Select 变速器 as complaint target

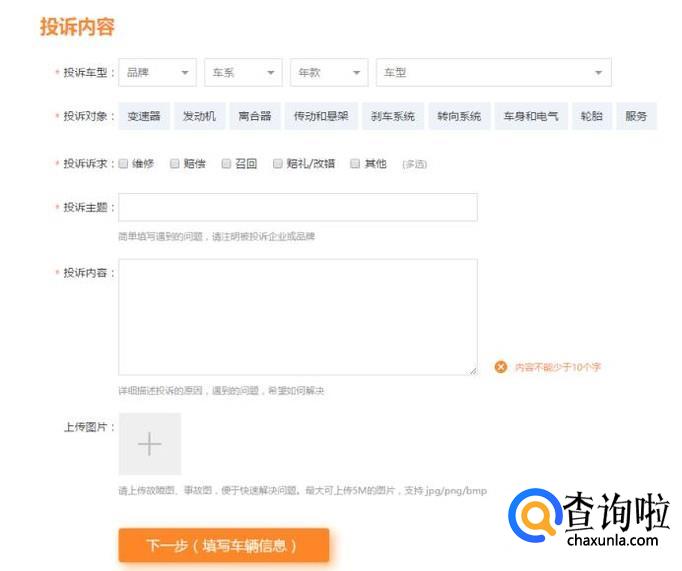[144, 117]
